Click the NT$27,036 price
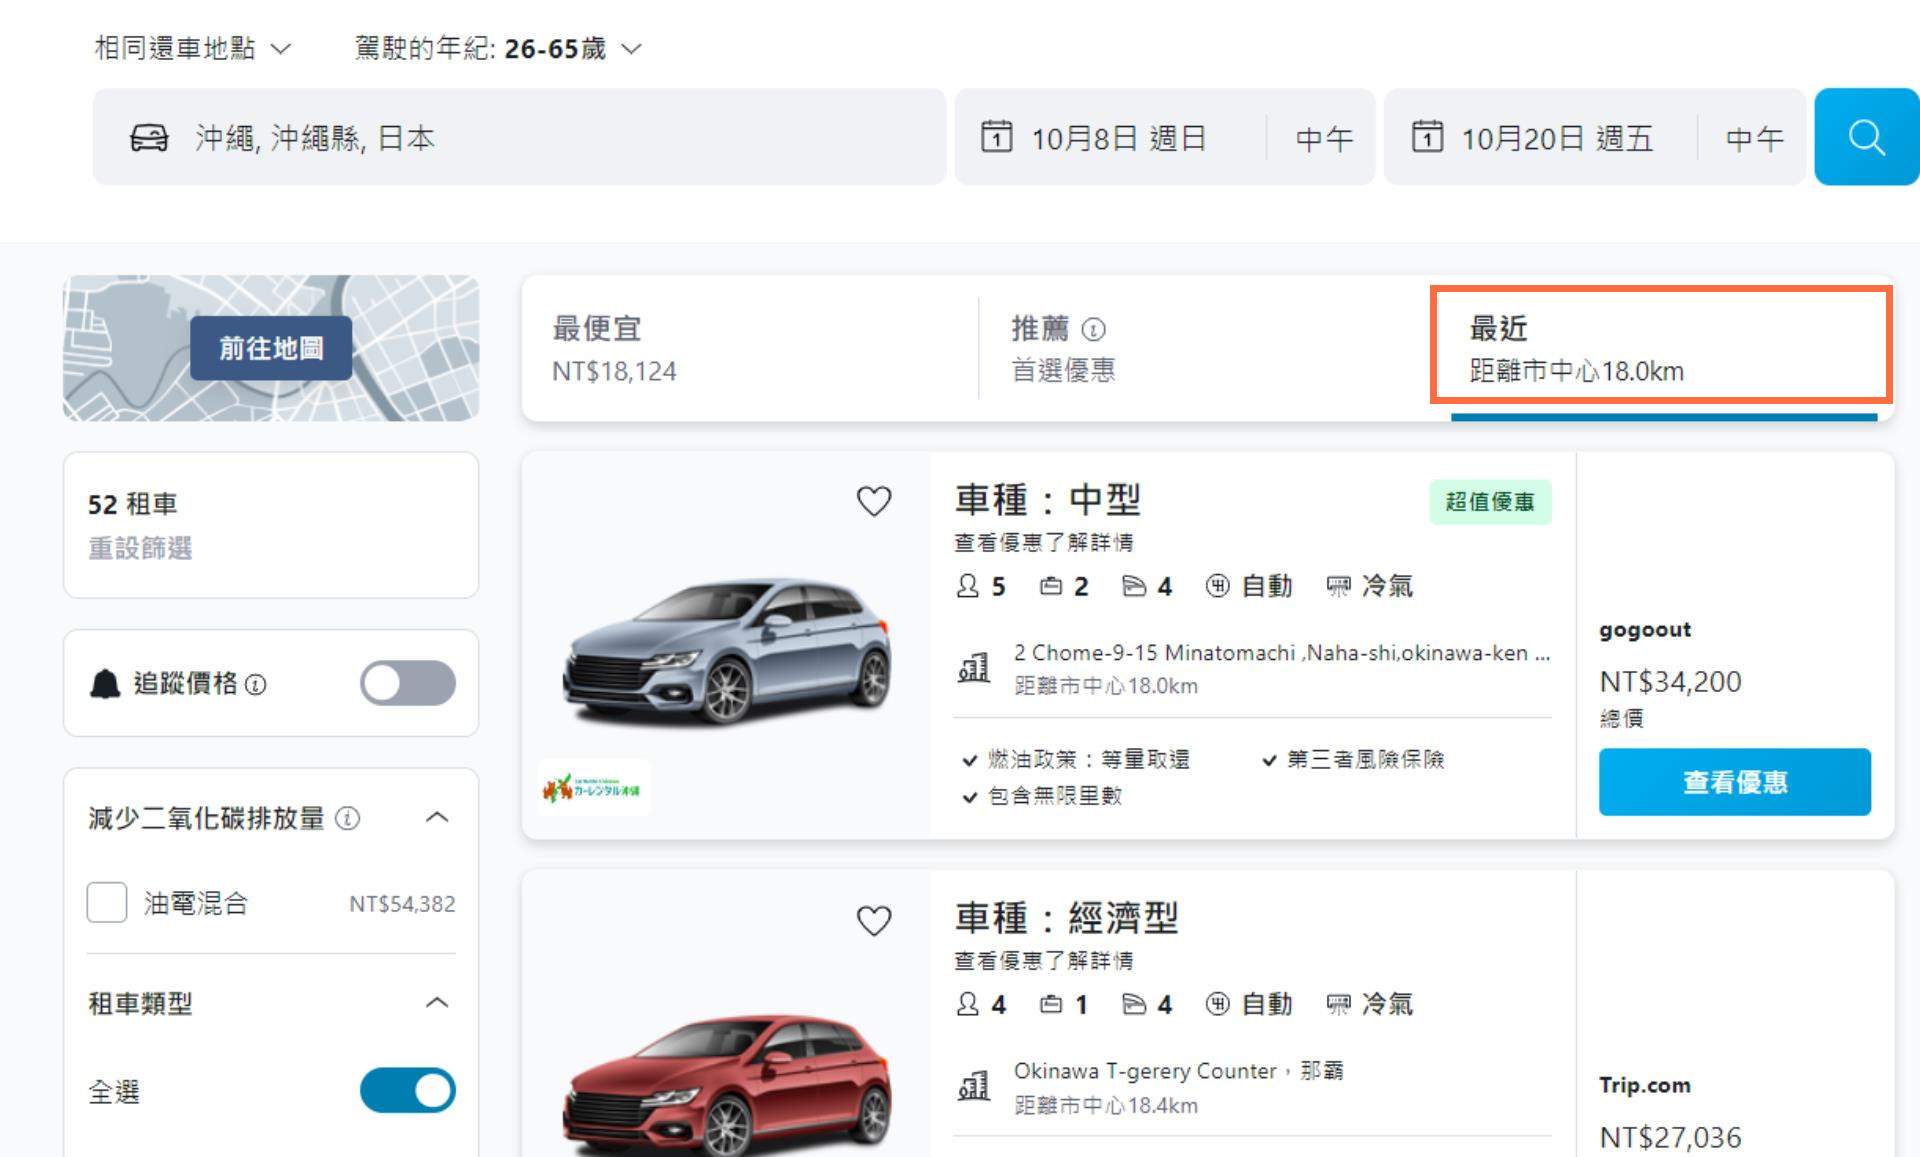 click(x=1670, y=1137)
